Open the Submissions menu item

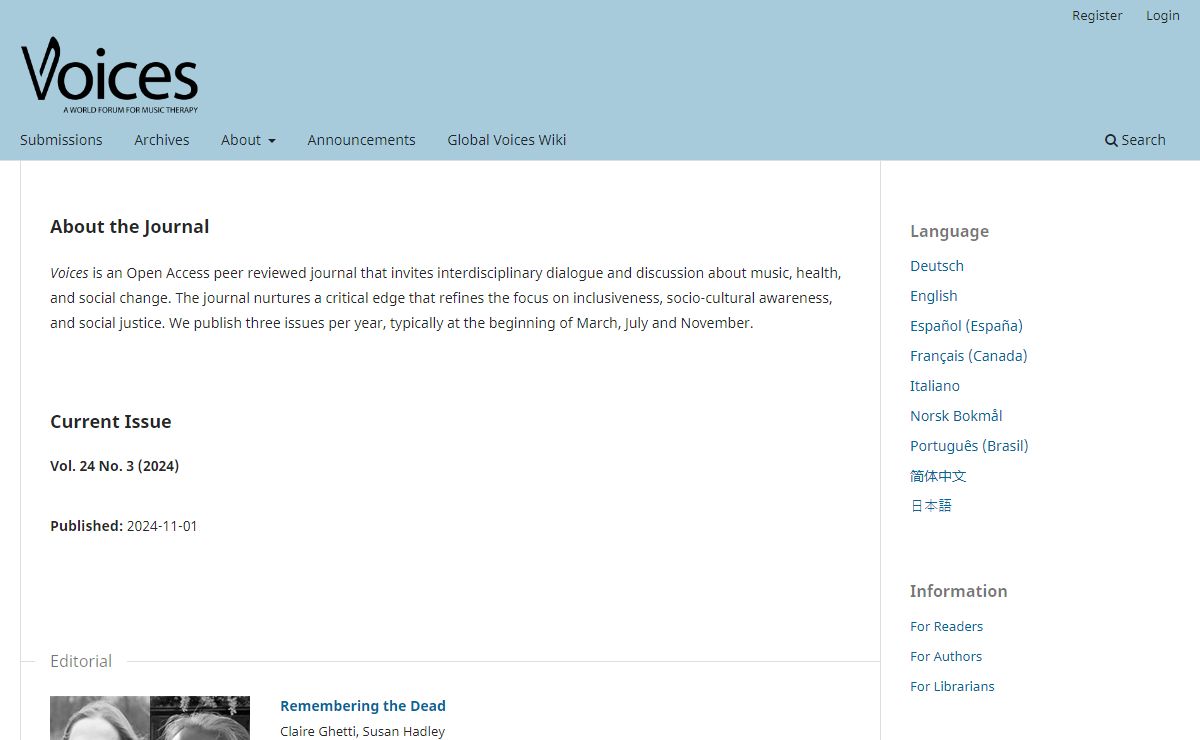click(61, 140)
